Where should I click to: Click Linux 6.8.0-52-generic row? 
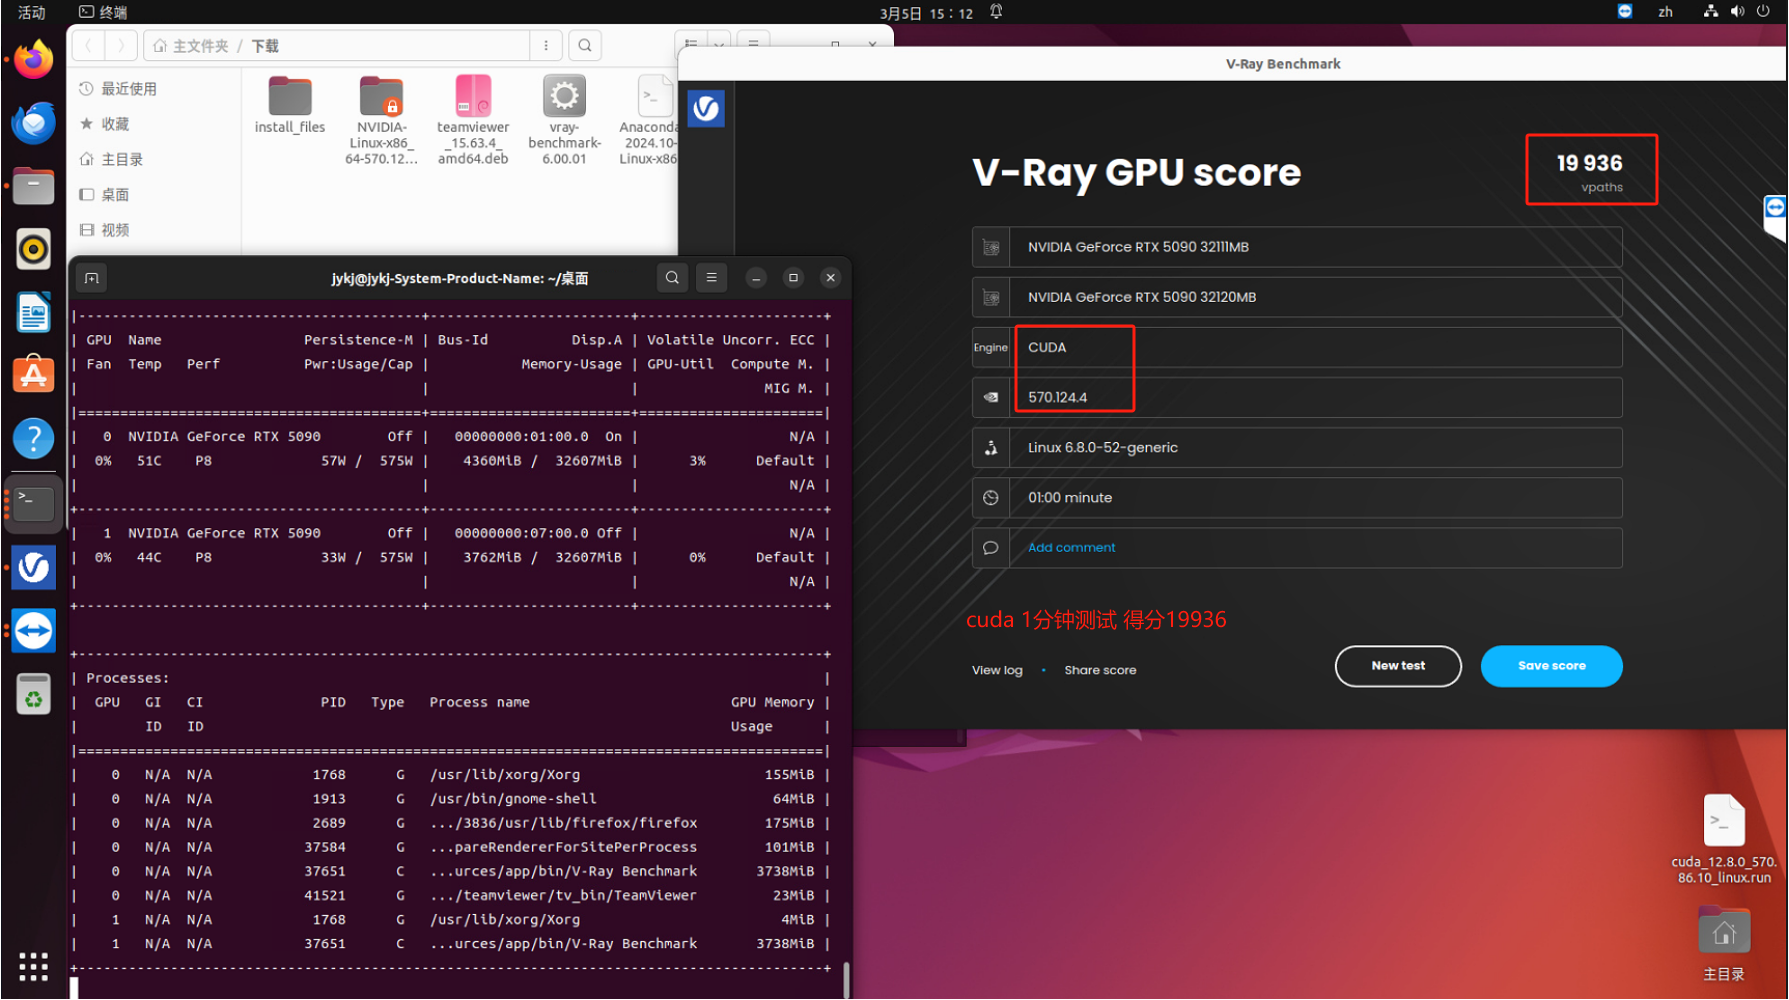pyautogui.click(x=1297, y=447)
